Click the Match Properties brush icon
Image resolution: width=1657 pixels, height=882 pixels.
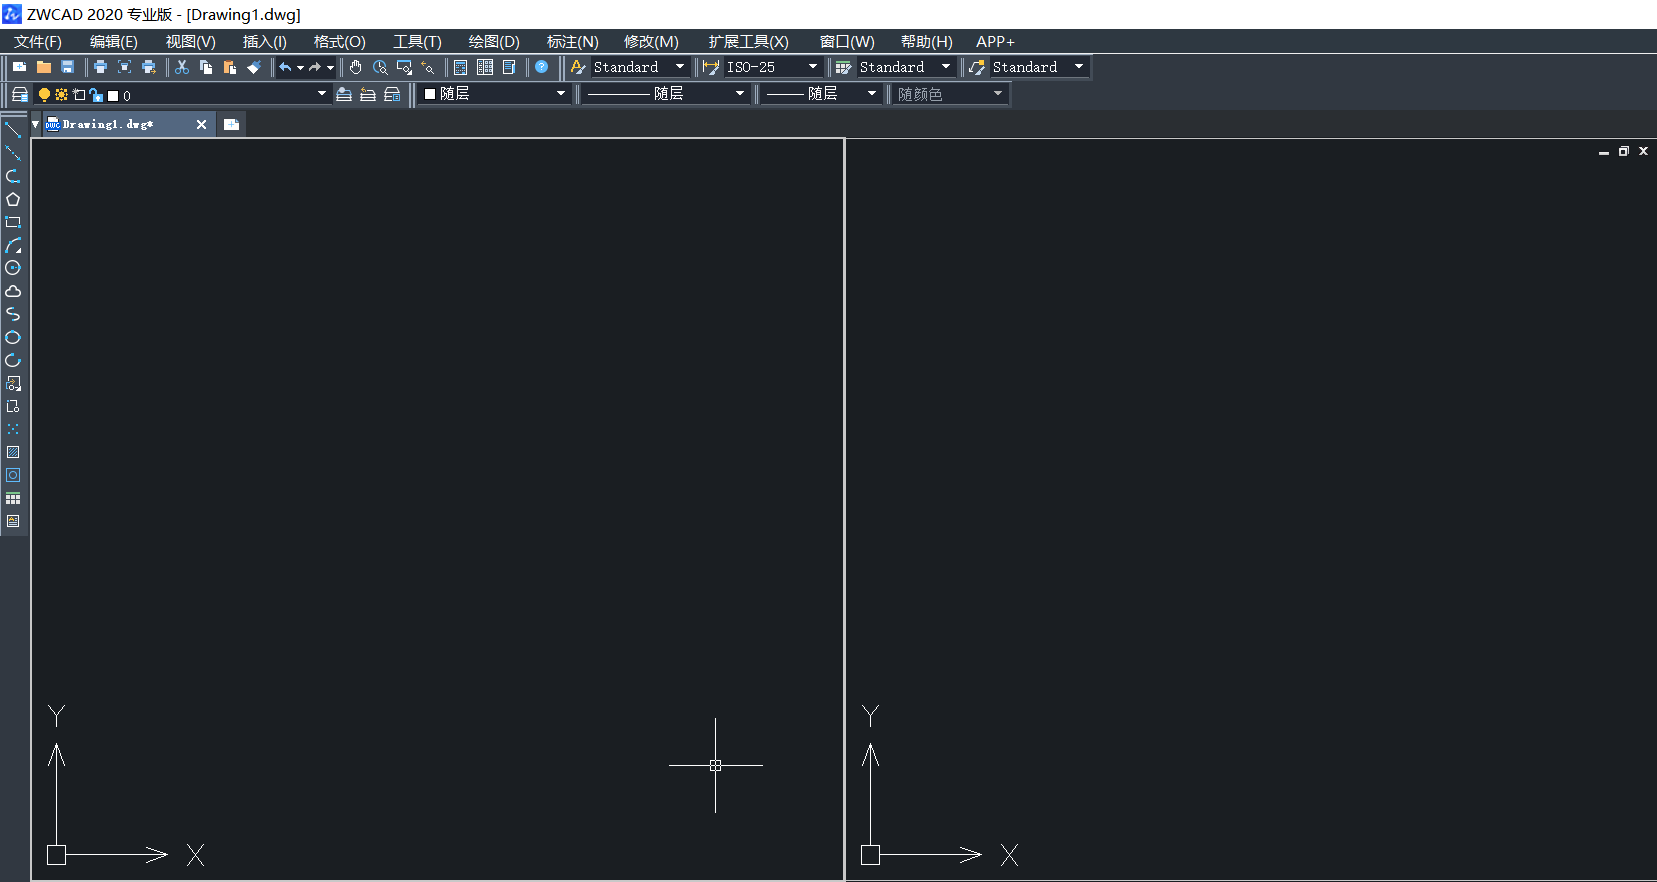click(254, 67)
